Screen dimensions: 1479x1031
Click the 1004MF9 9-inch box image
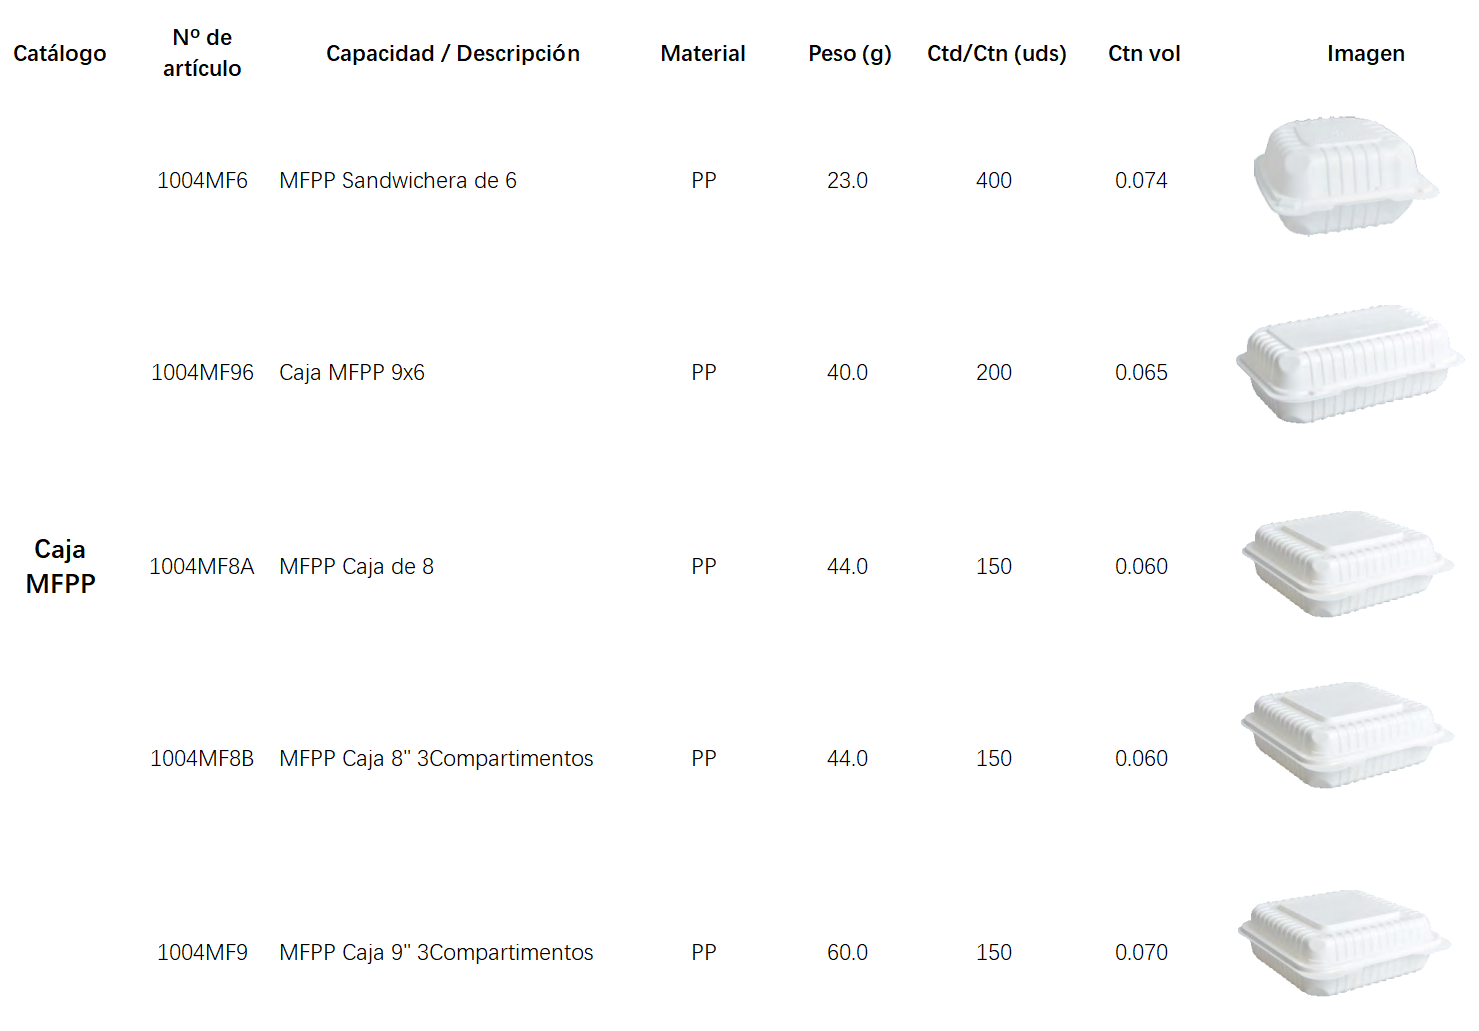(x=1344, y=943)
